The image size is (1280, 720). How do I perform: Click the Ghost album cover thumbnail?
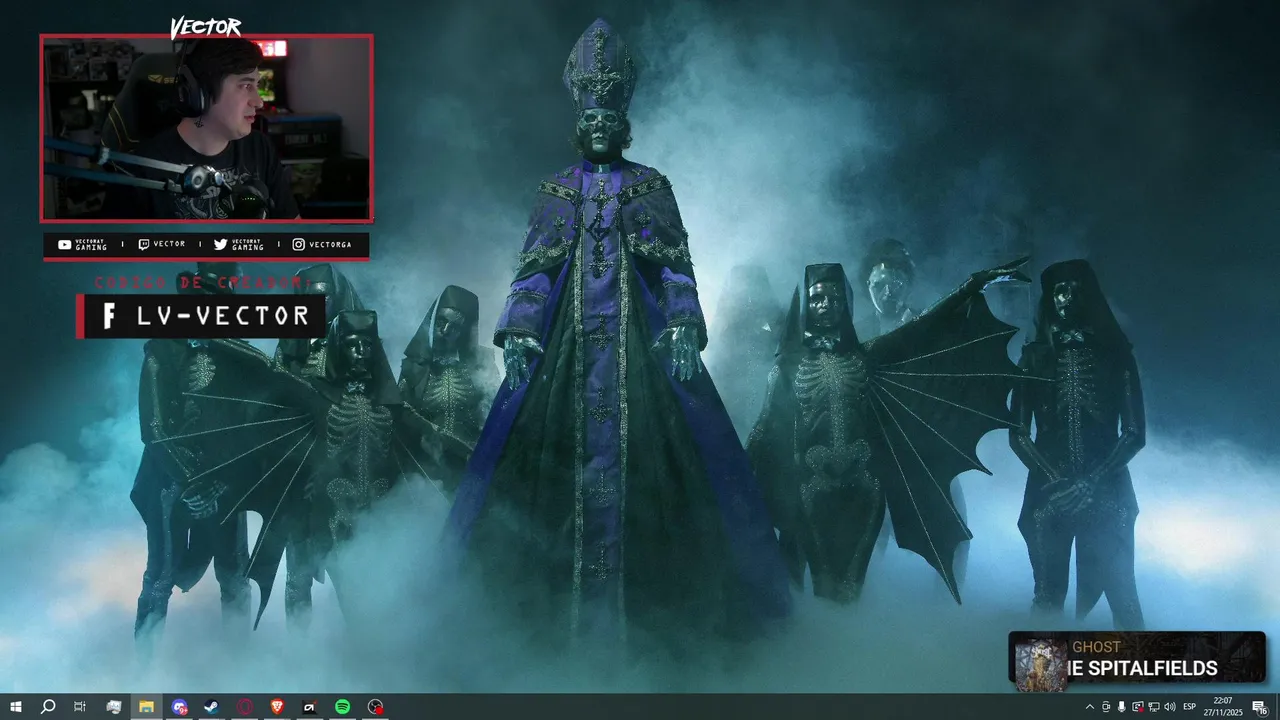[x=1040, y=663]
